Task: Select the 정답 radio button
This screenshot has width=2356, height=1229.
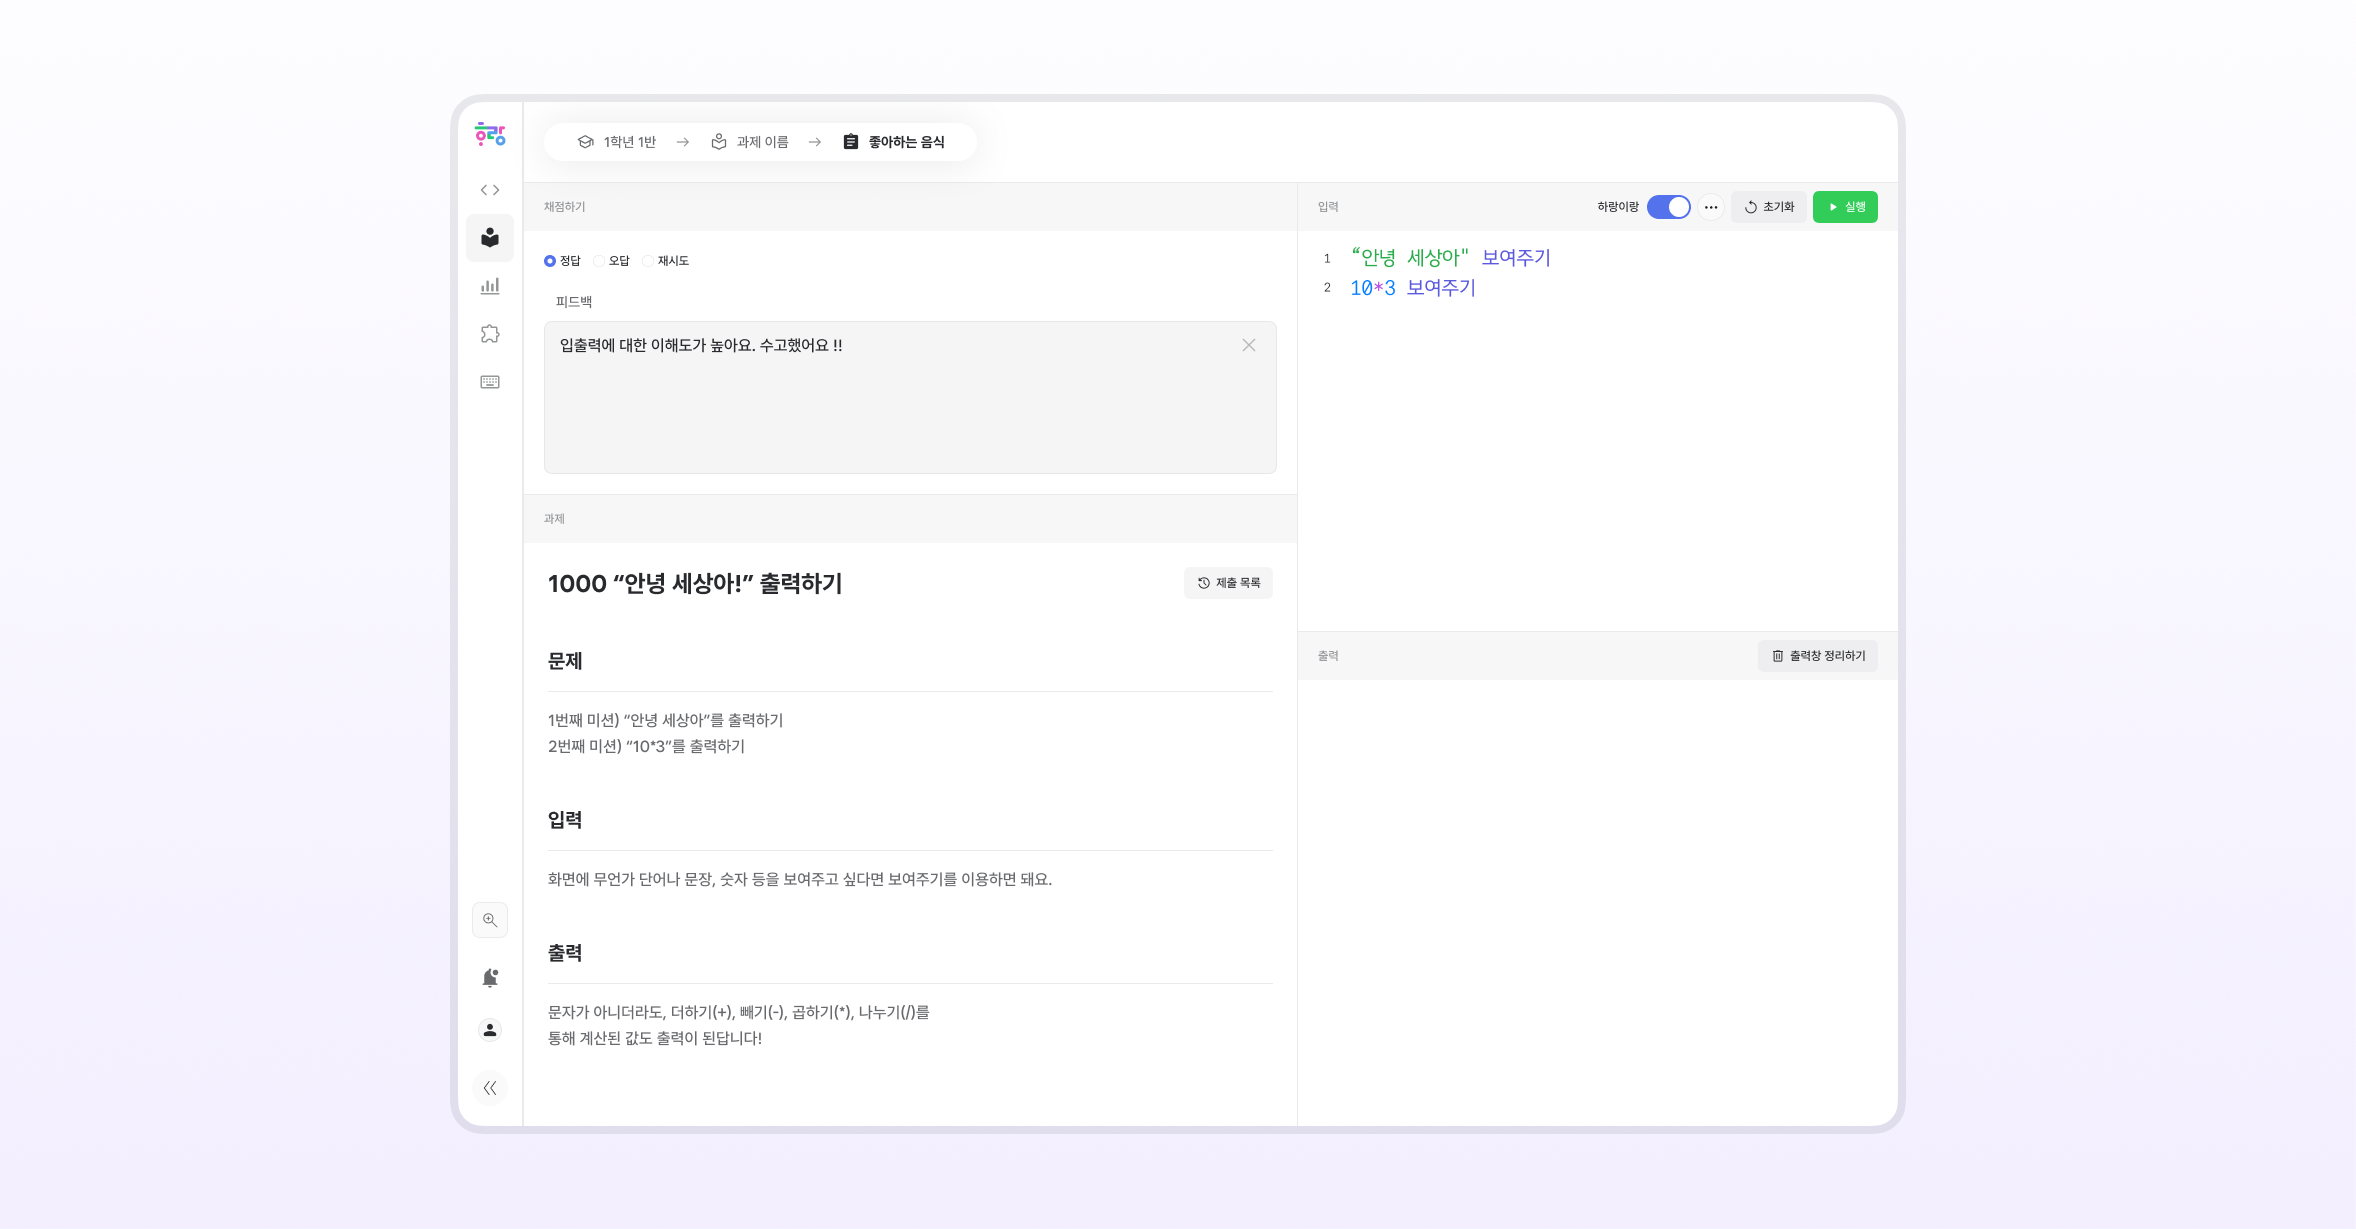Action: 550,261
